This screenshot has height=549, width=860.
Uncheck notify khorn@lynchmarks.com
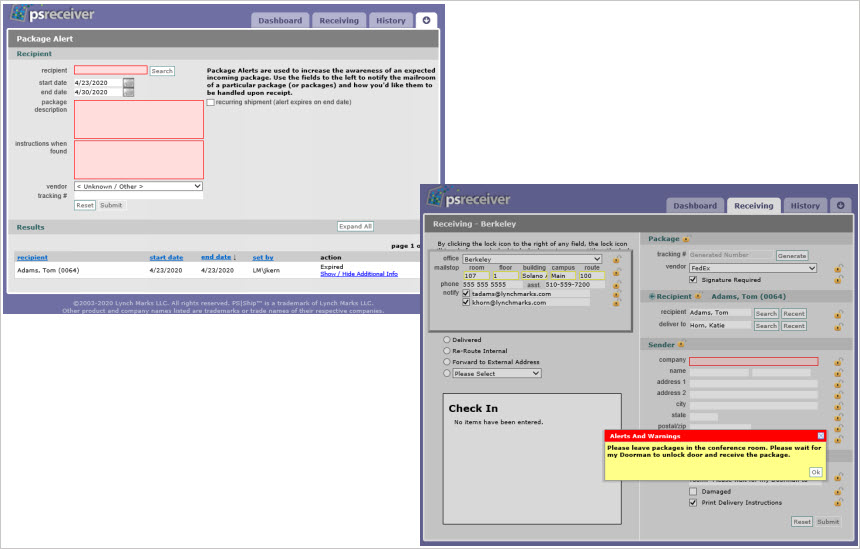(466, 302)
